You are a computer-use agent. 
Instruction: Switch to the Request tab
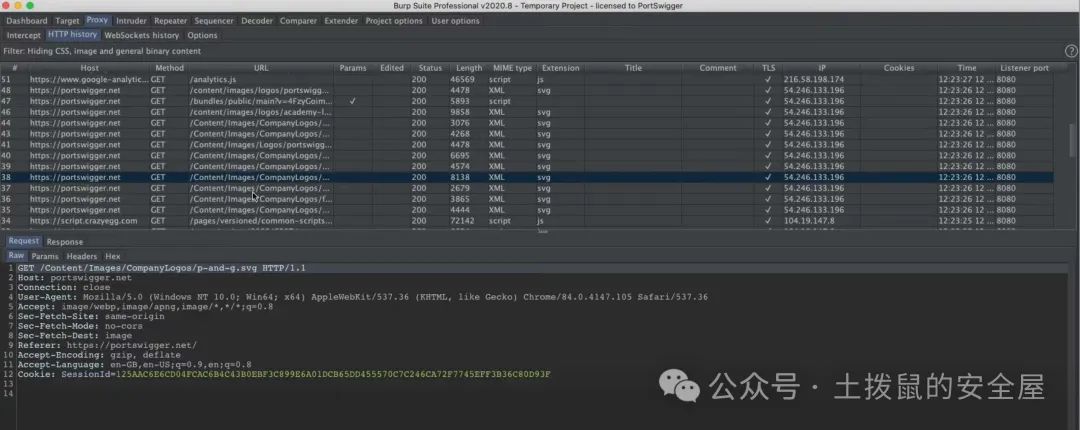pyautogui.click(x=24, y=241)
